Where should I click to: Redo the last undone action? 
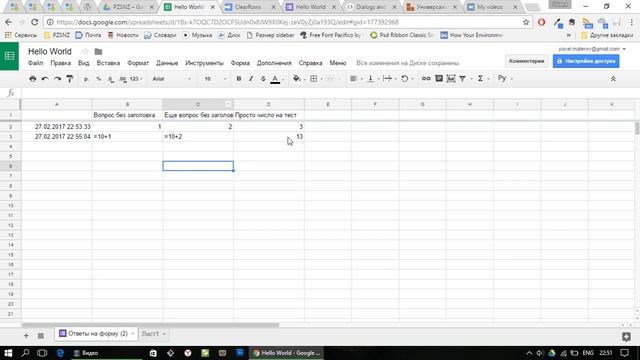(58, 79)
